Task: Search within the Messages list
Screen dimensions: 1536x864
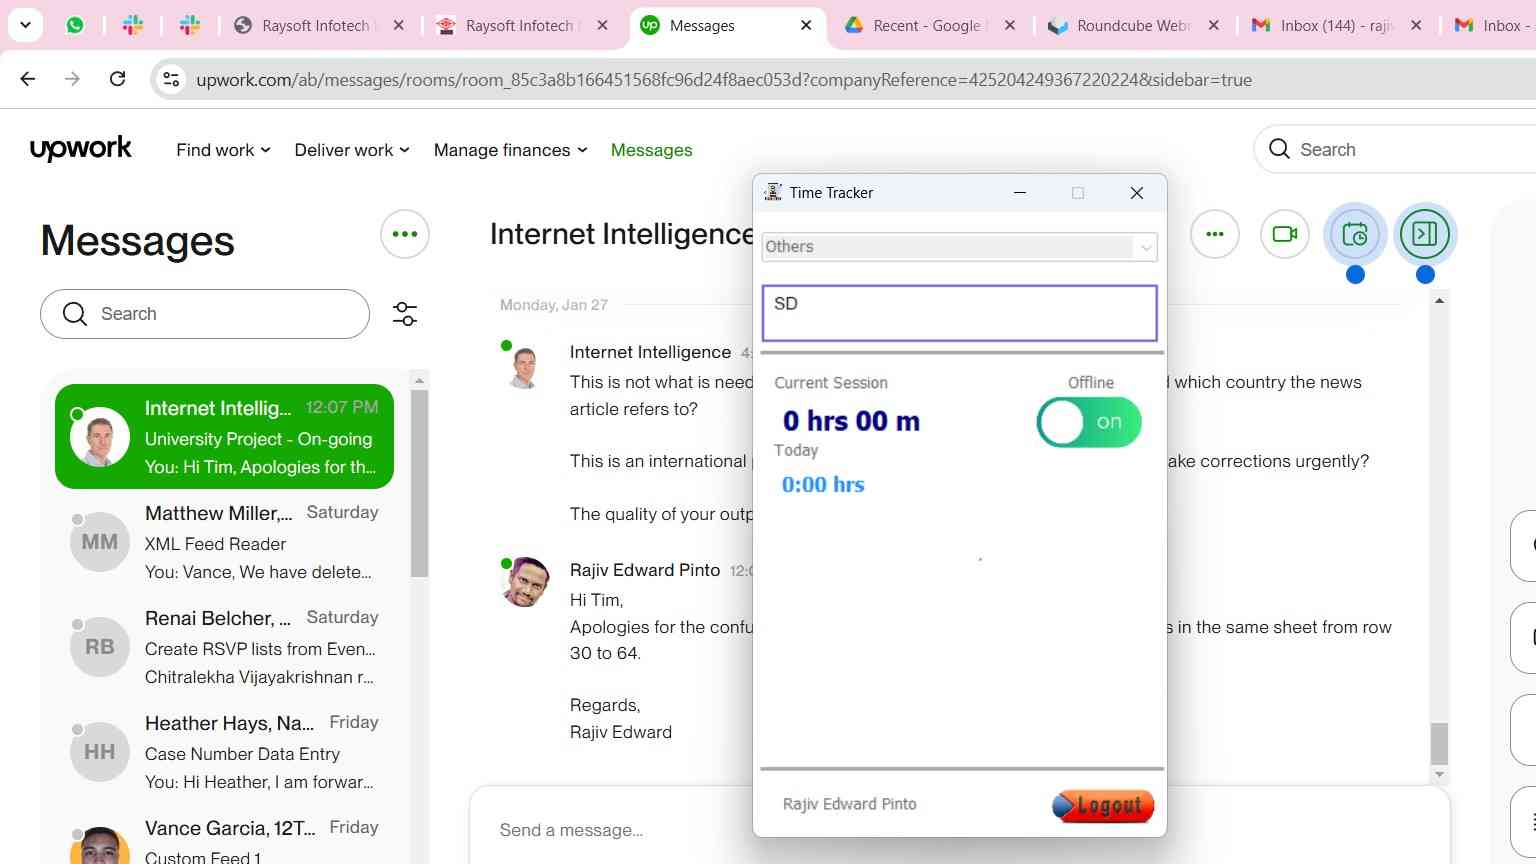Action: pyautogui.click(x=205, y=314)
